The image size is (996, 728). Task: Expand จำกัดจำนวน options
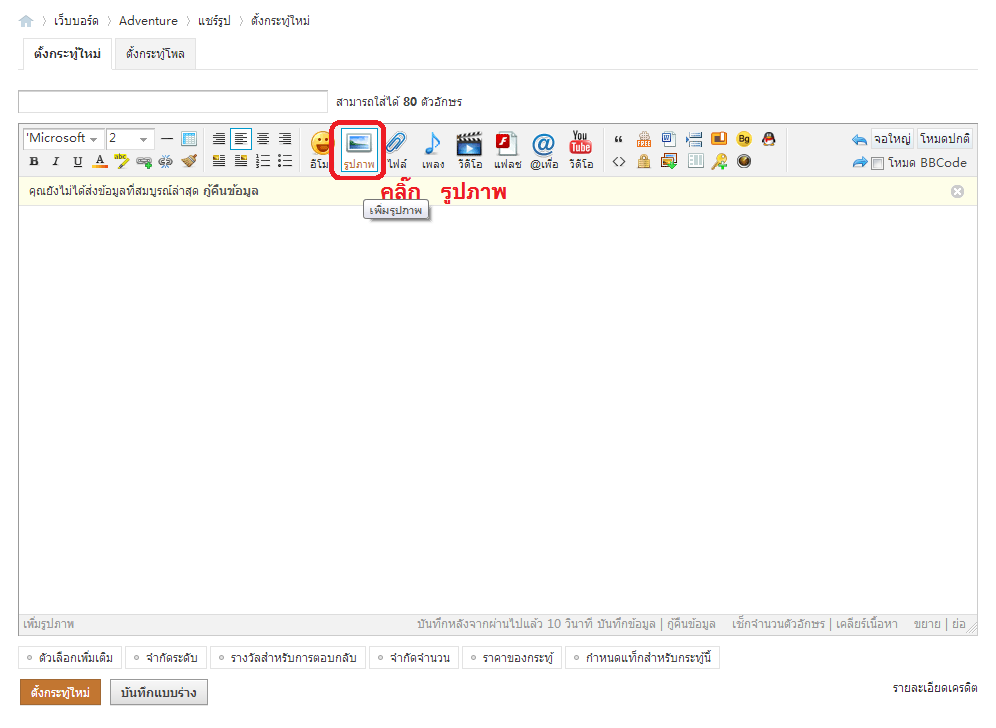(x=414, y=658)
